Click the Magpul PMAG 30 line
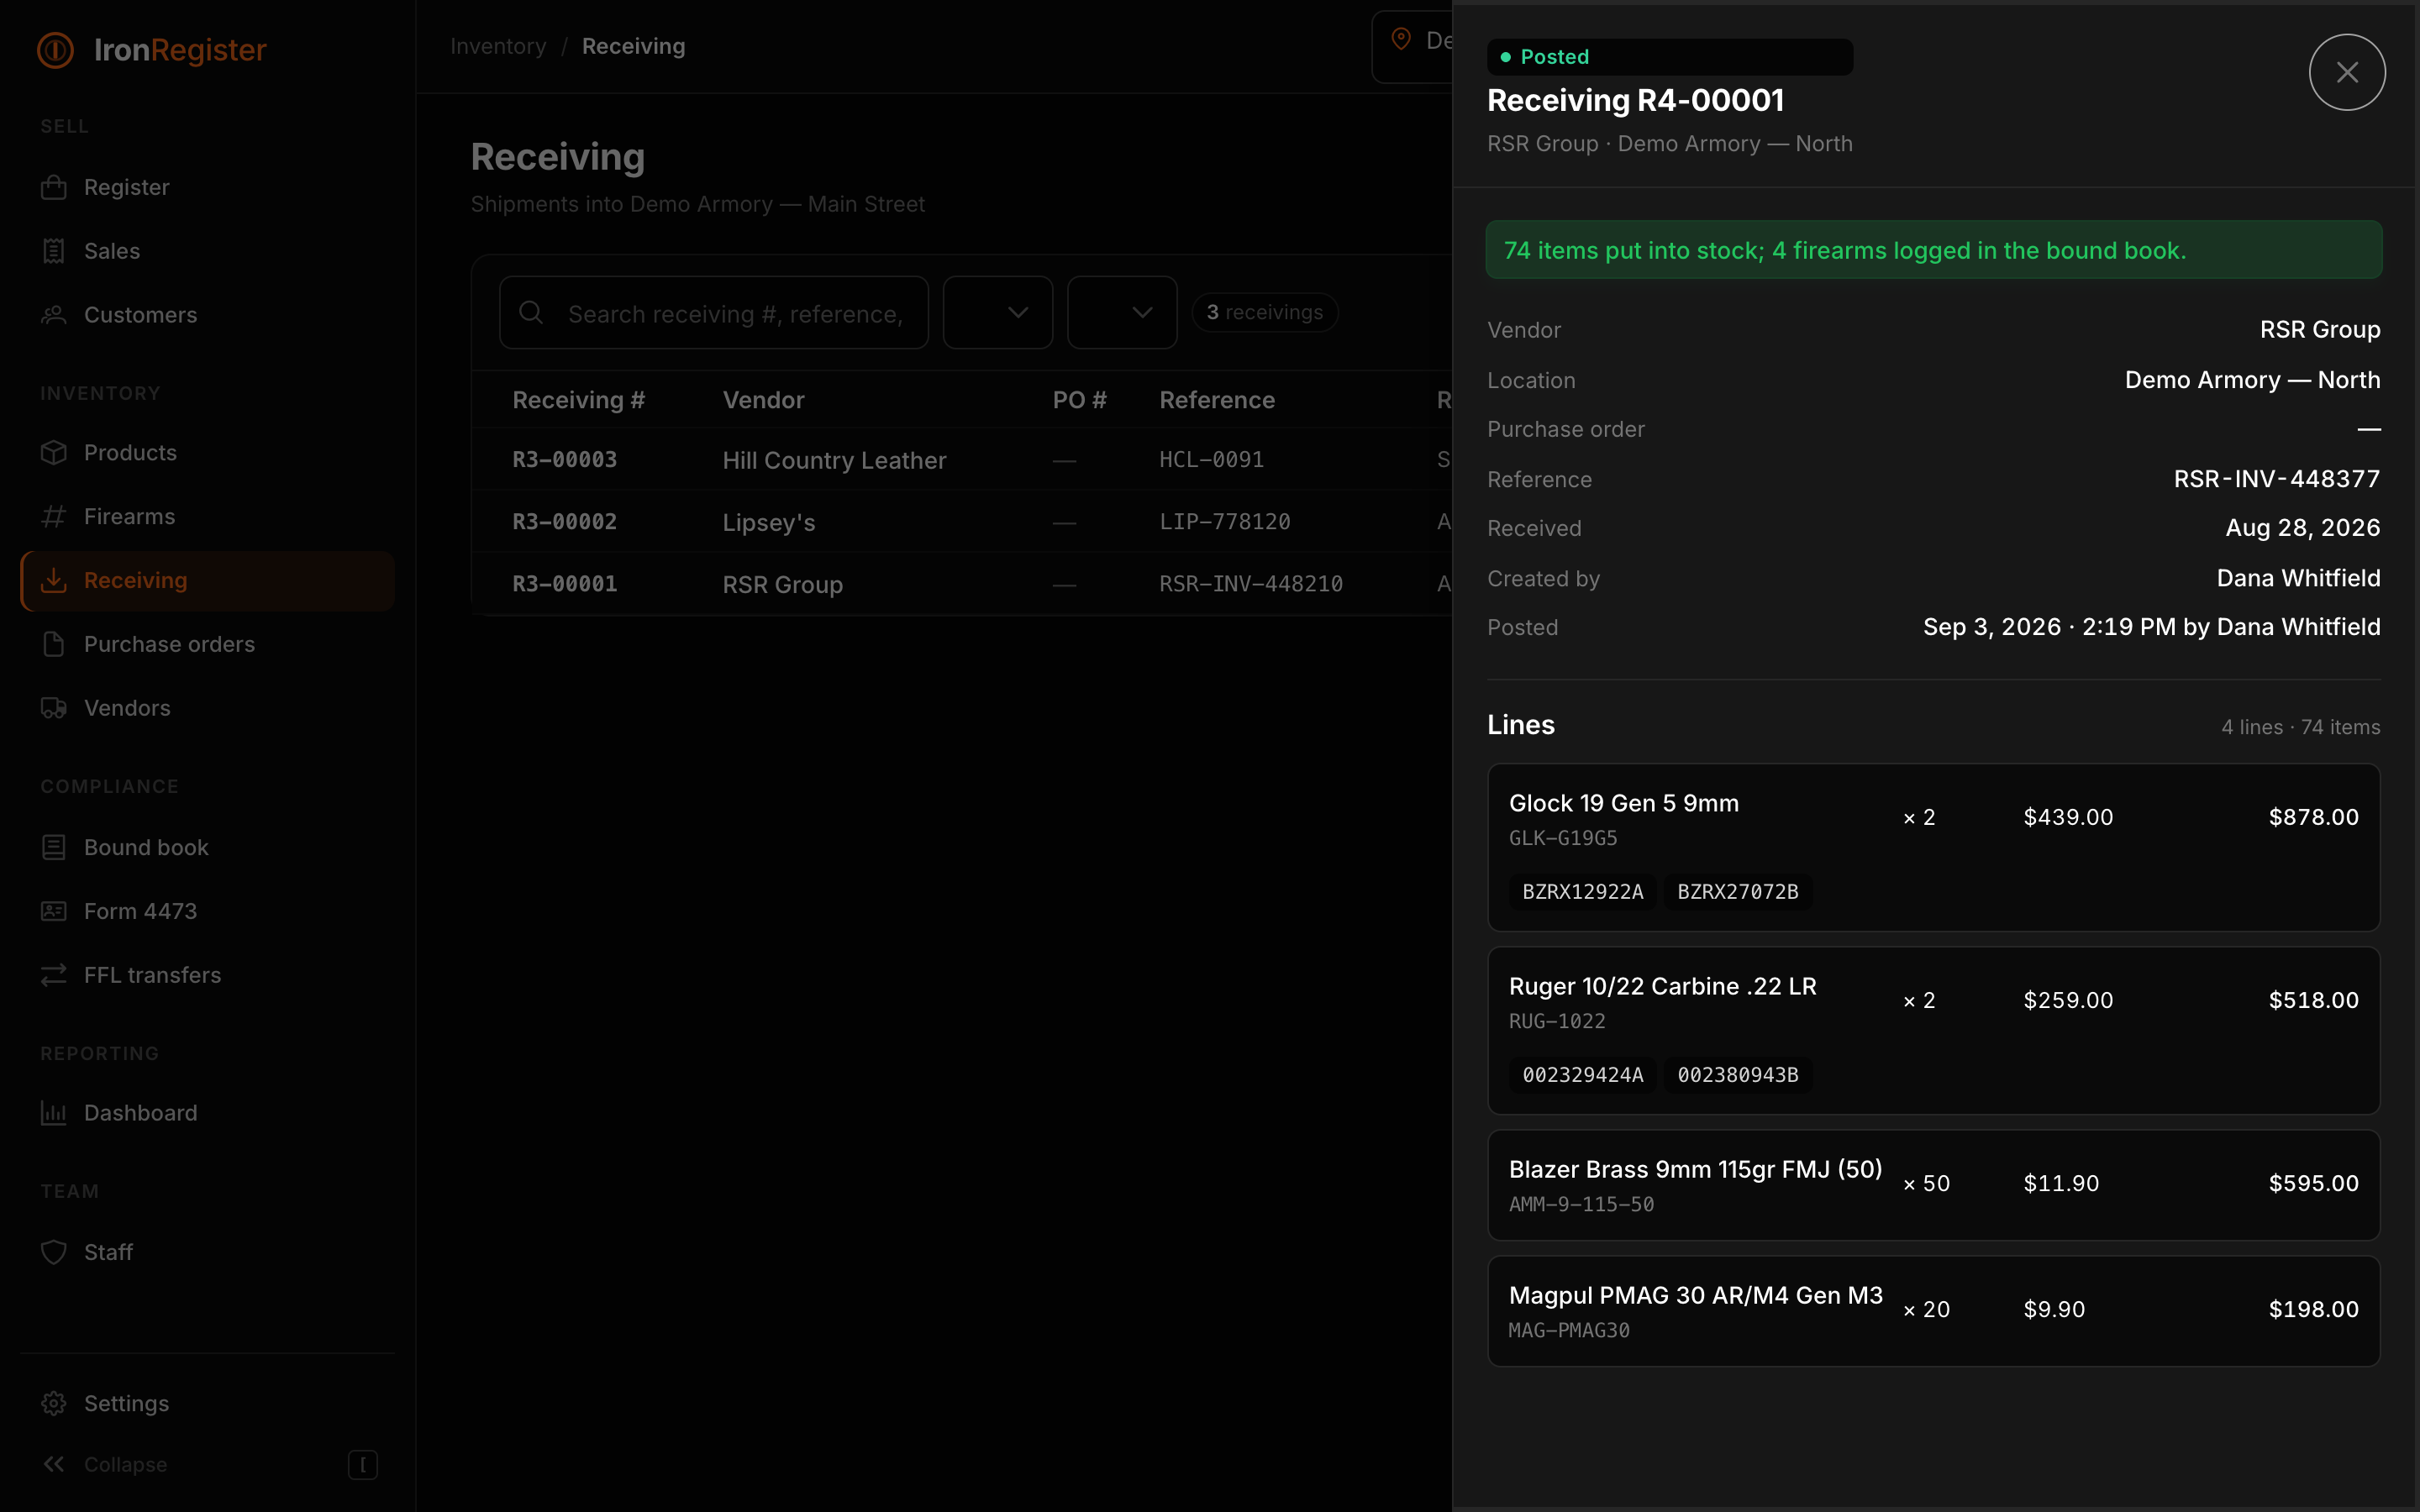 tap(1933, 1312)
